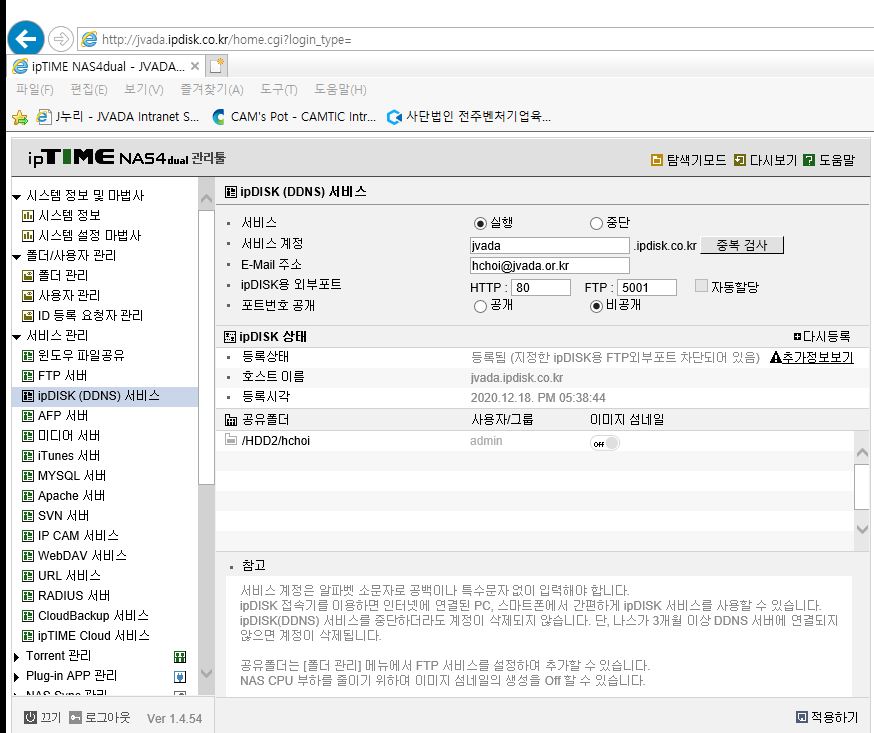Collapse 시스템 정보 및 마법사 tree
This screenshot has width=874, height=733.
(17, 196)
